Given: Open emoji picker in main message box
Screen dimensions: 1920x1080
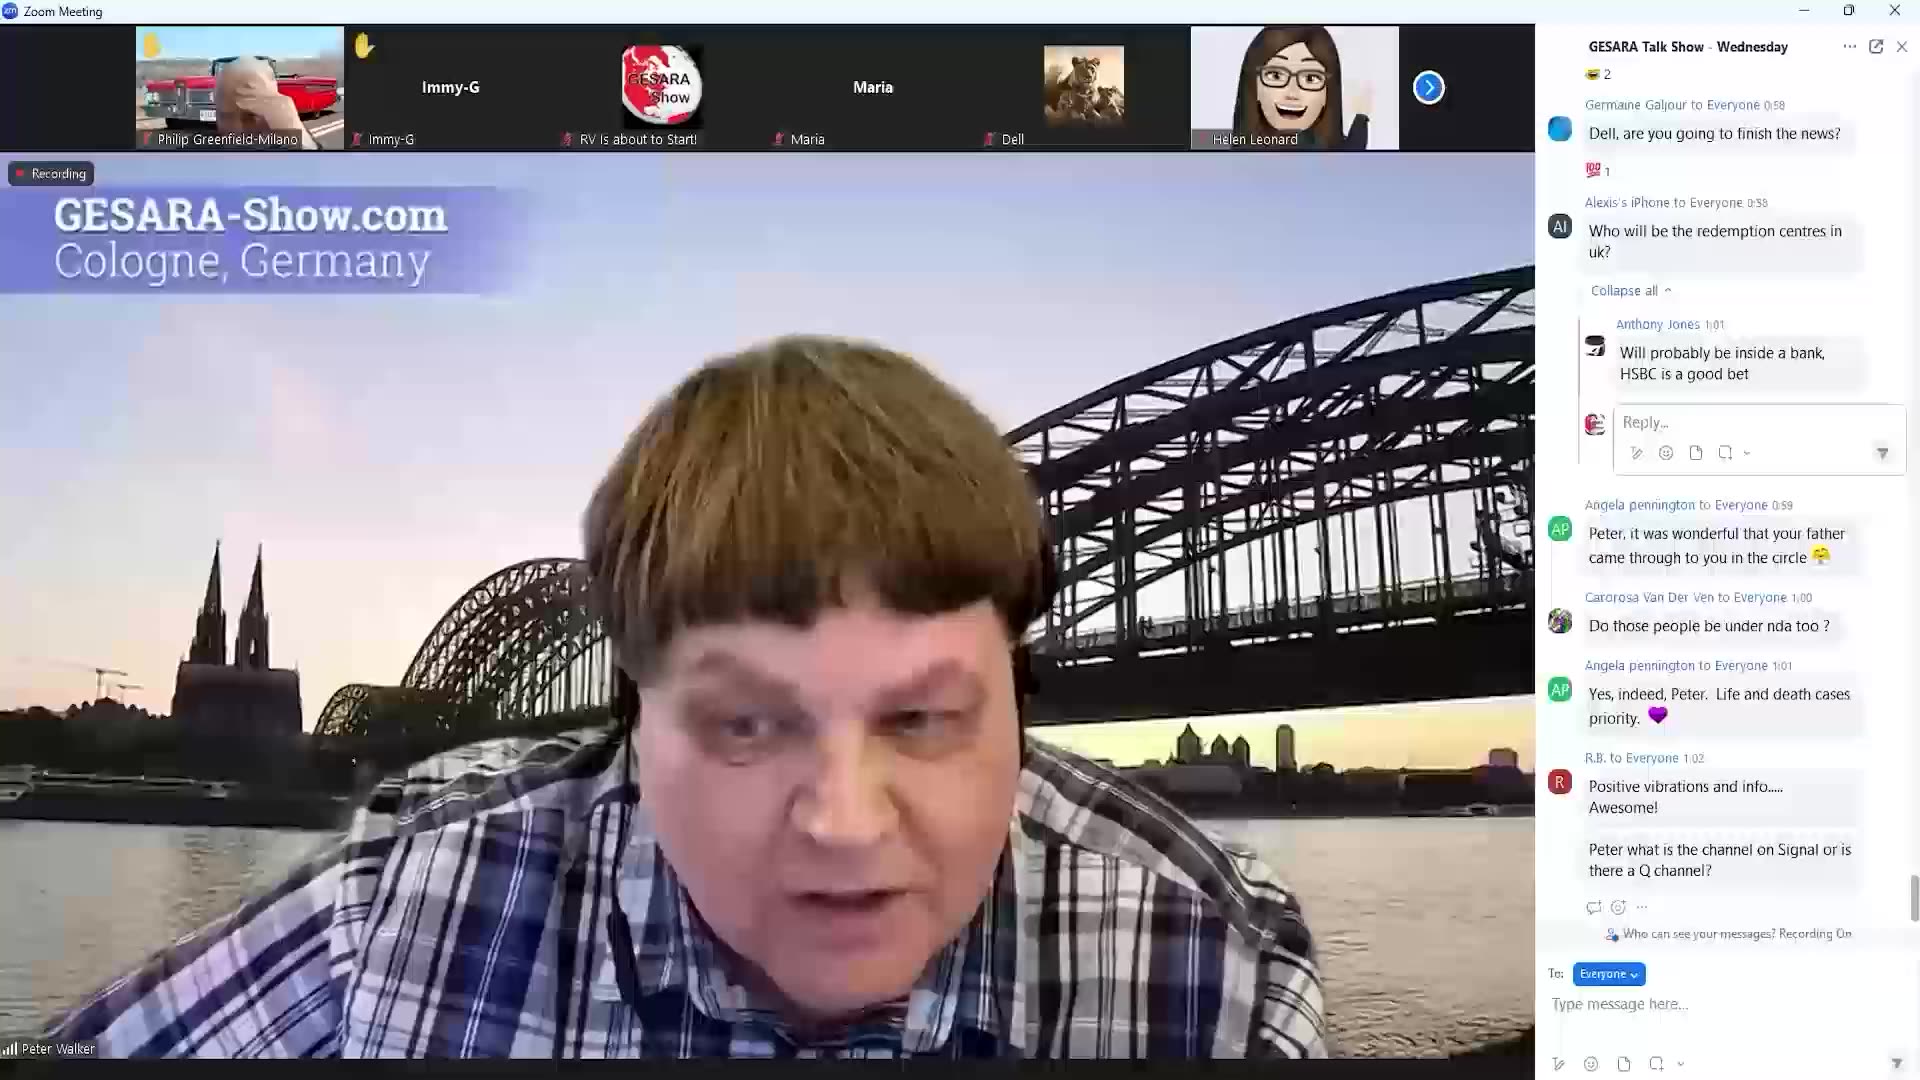Looking at the screenshot, I should (x=1591, y=1064).
